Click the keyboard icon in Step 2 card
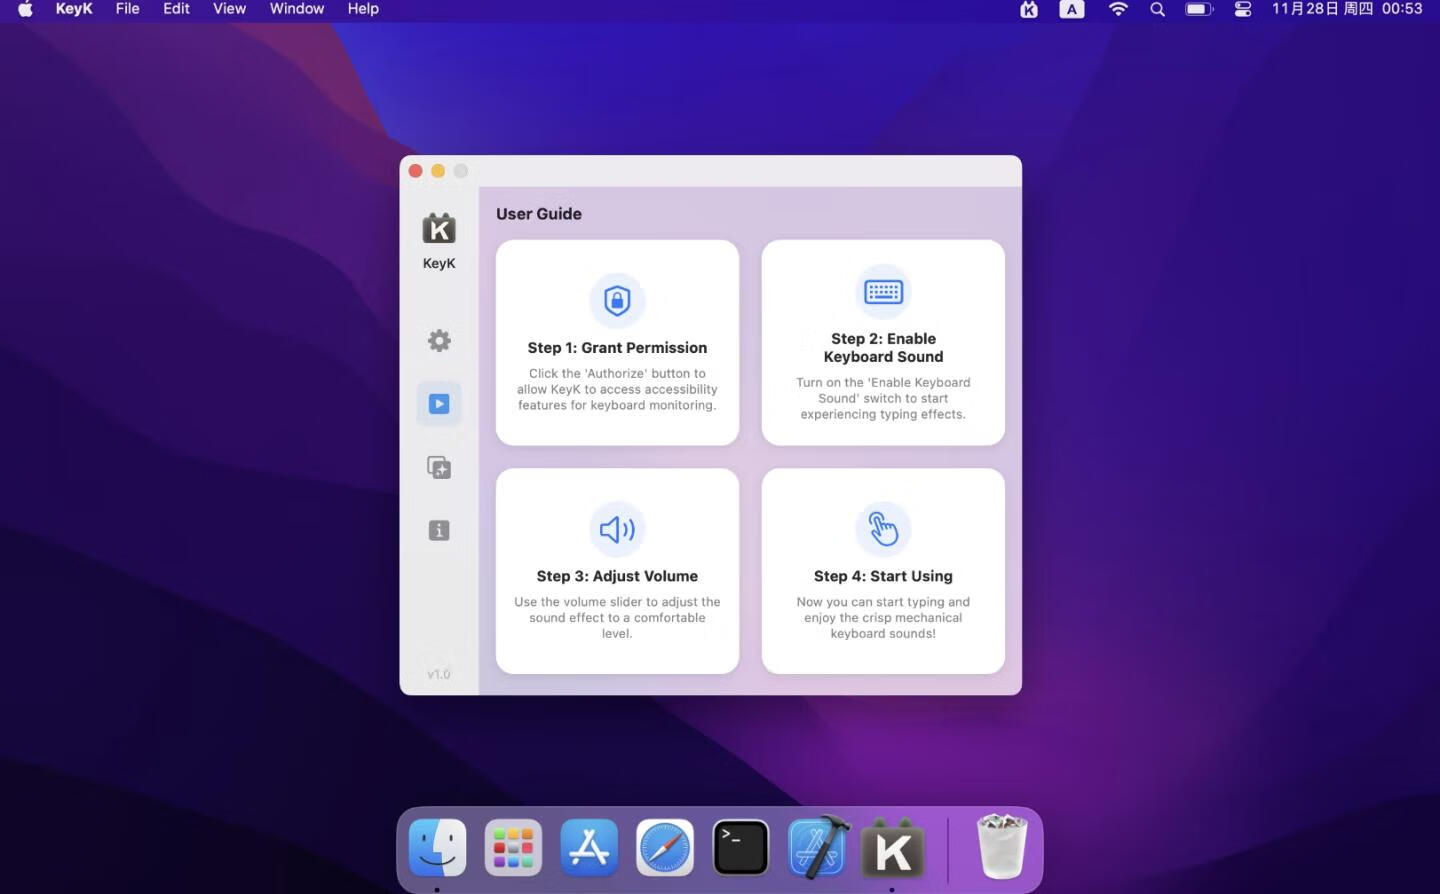Screen dimensions: 1440x894 [883, 292]
